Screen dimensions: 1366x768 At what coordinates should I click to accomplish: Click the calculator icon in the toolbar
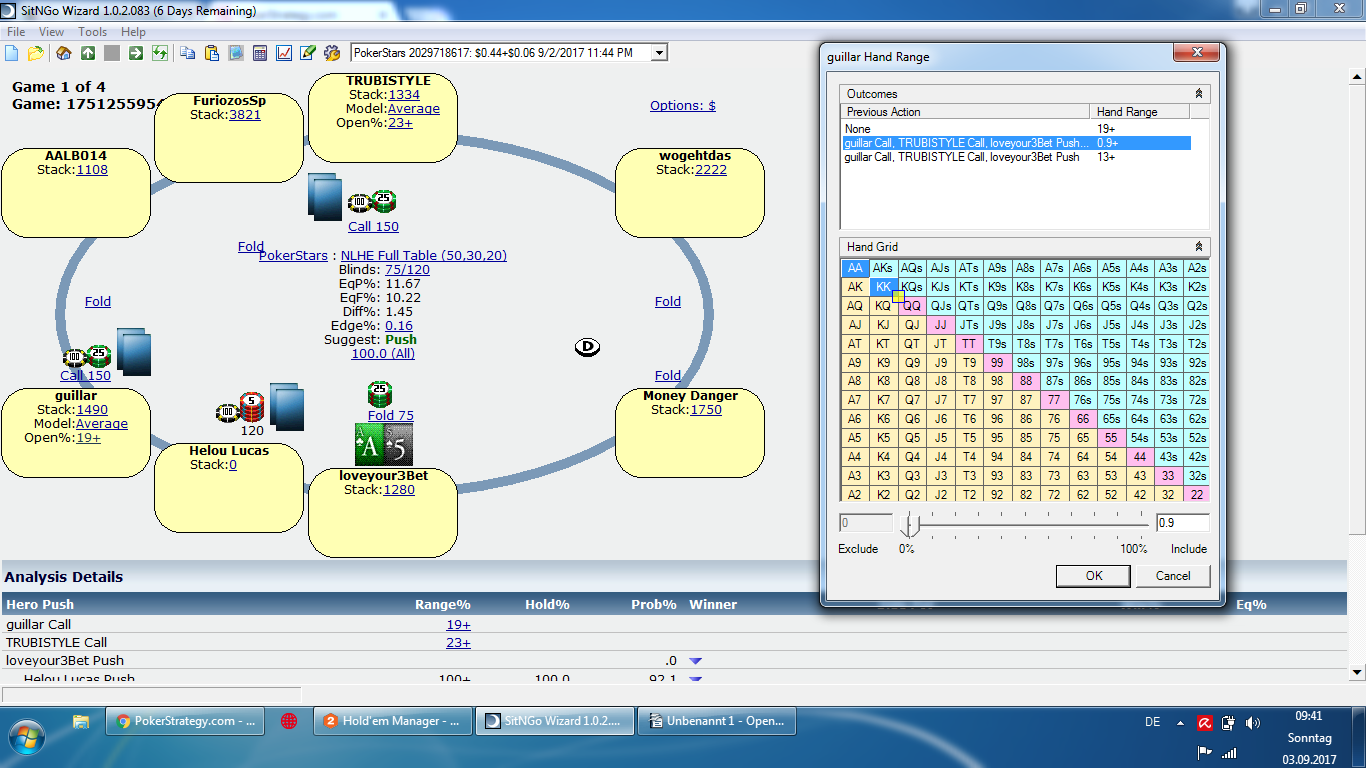tap(260, 53)
